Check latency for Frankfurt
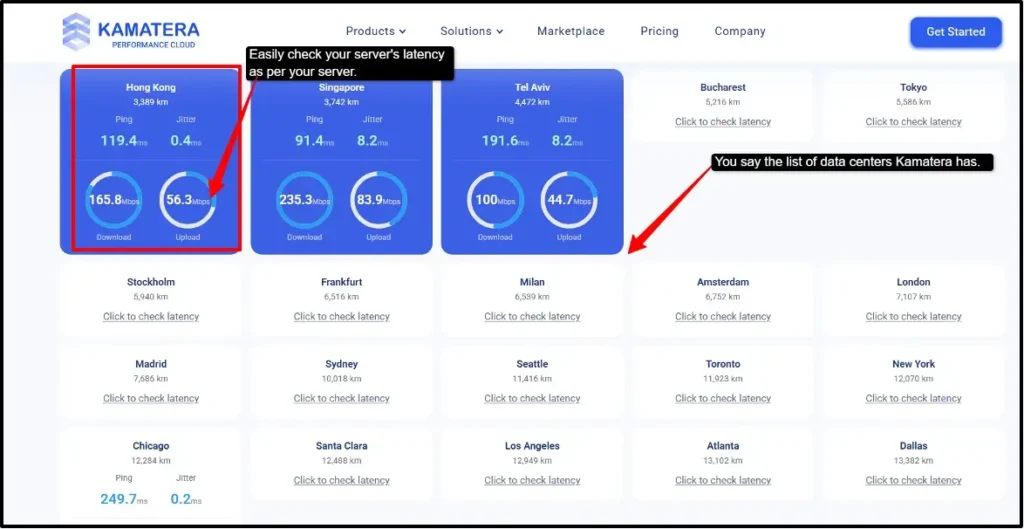 coord(342,316)
